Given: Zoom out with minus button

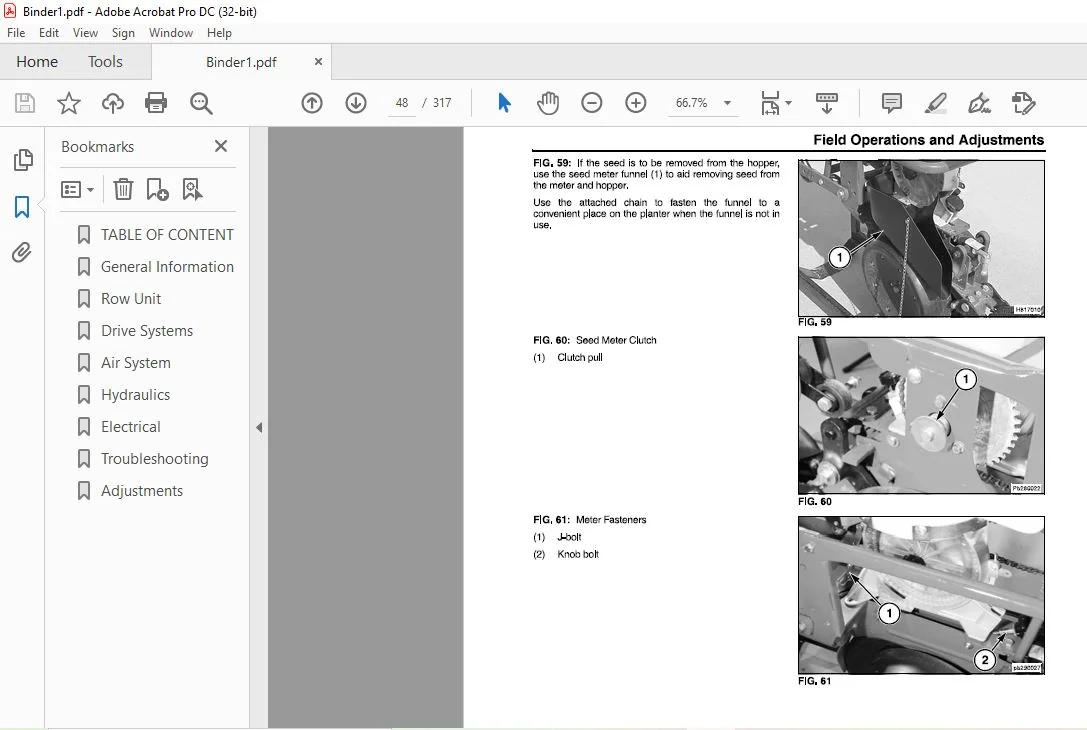Looking at the screenshot, I should [x=591, y=103].
